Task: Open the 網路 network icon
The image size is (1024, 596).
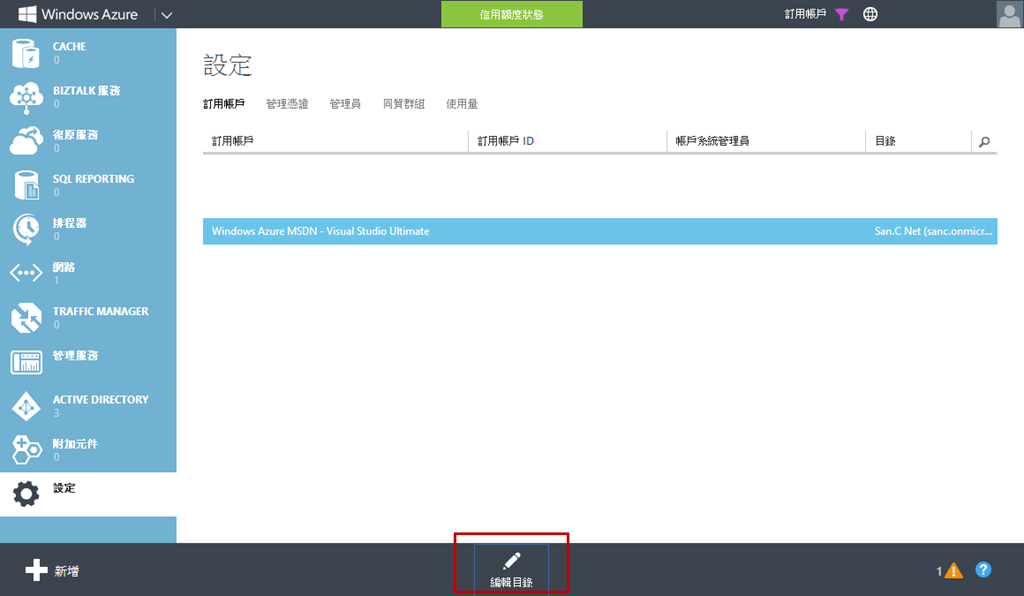Action: click(x=26, y=273)
